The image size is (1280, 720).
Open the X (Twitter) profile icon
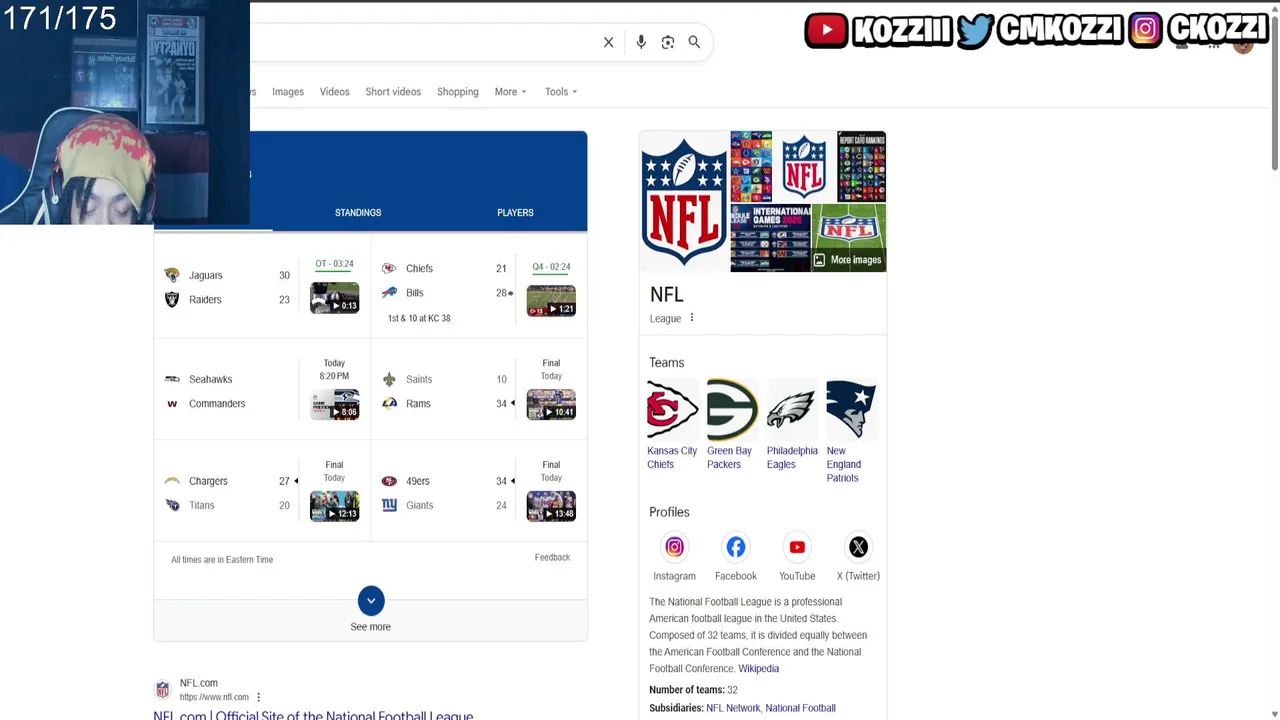coord(858,547)
